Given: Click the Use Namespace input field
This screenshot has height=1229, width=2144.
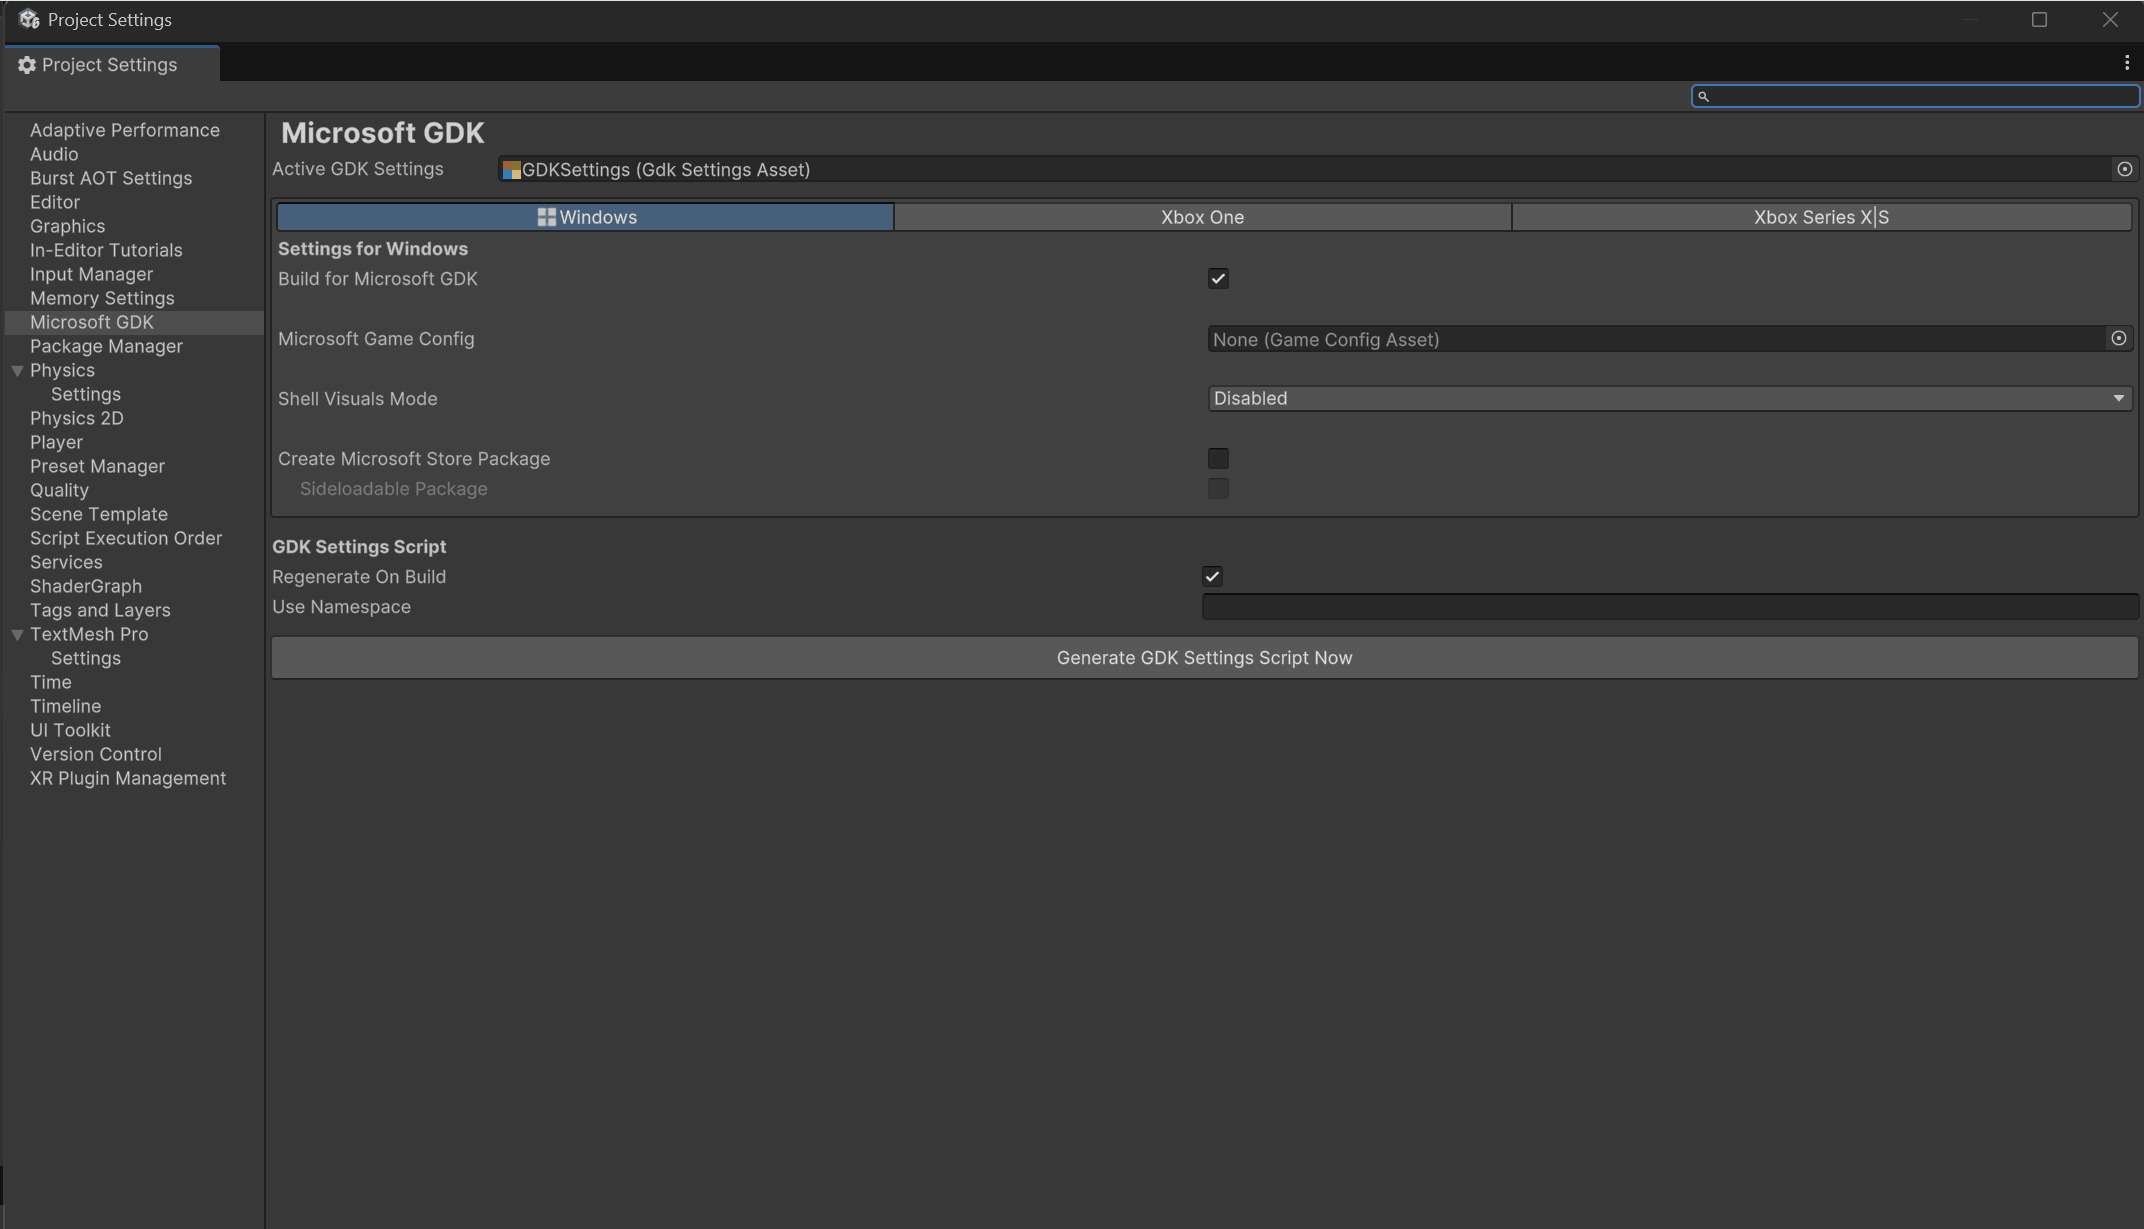Looking at the screenshot, I should [x=1670, y=606].
